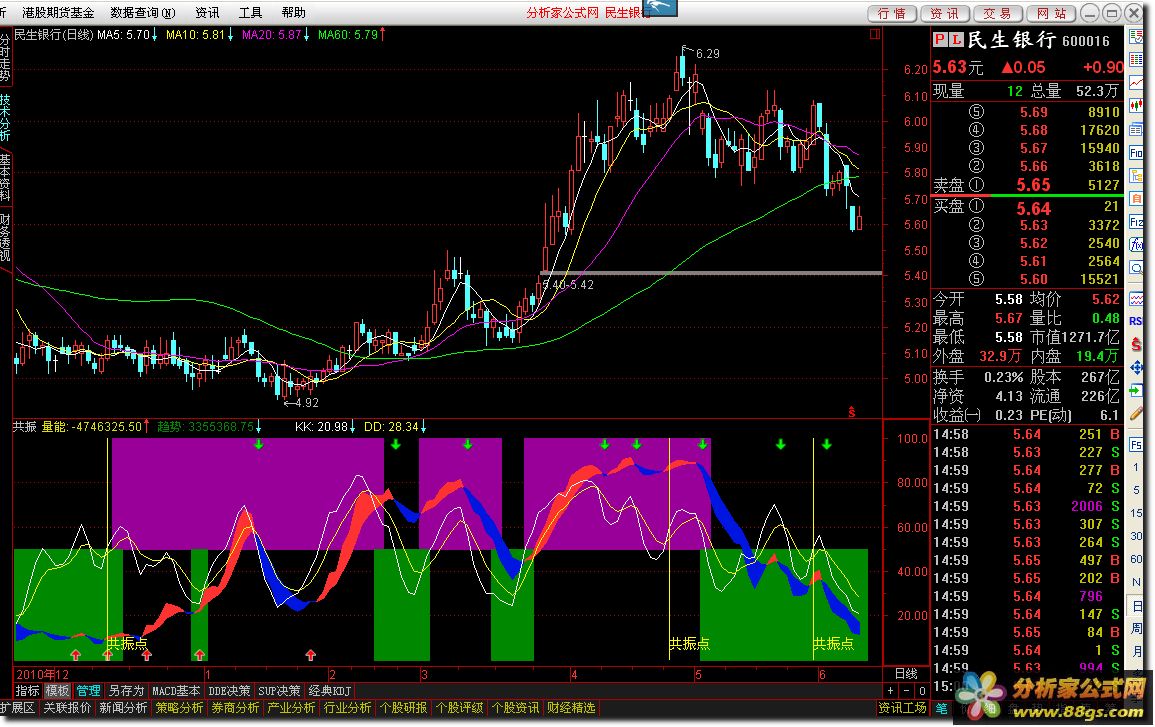Open the 券商分析 tab
This screenshot has width=1155, height=727.
(235, 708)
